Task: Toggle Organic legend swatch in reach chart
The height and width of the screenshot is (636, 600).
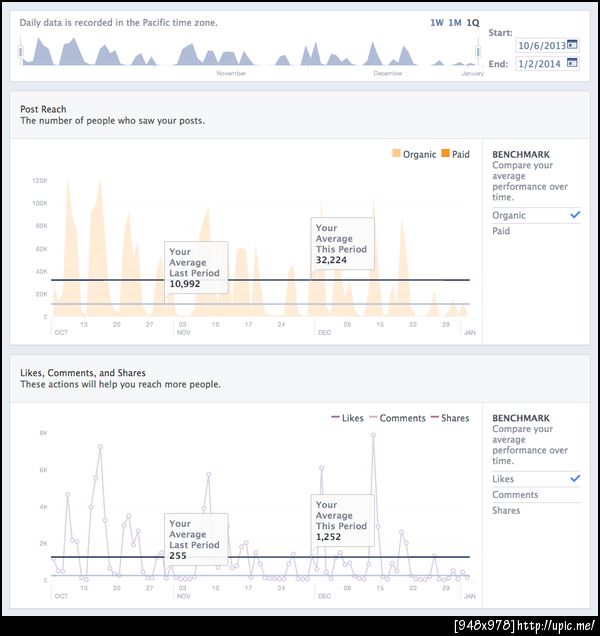Action: 396,153
